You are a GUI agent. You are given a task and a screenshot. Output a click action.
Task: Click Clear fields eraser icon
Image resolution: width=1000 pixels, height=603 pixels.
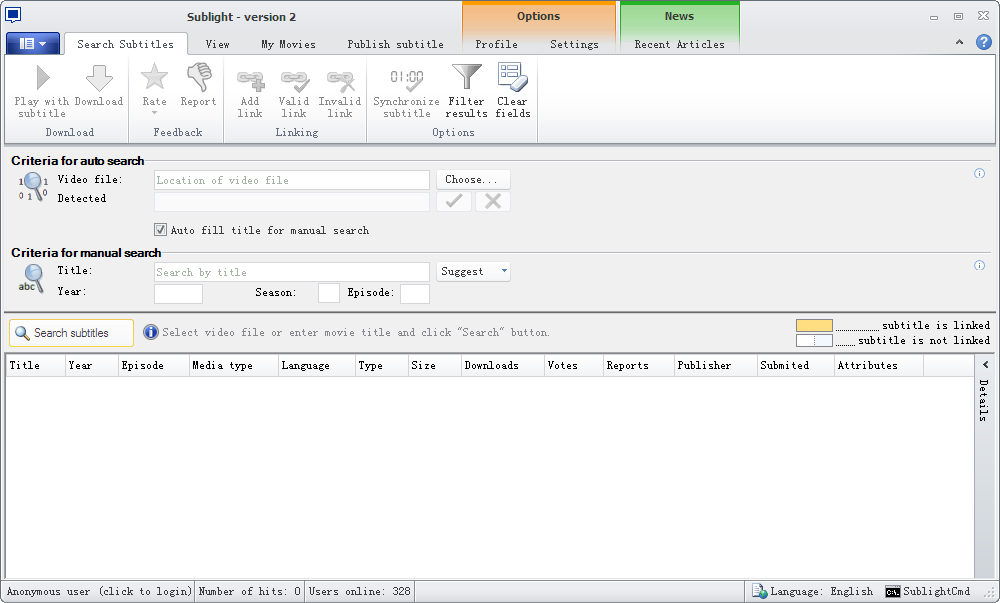click(x=513, y=76)
